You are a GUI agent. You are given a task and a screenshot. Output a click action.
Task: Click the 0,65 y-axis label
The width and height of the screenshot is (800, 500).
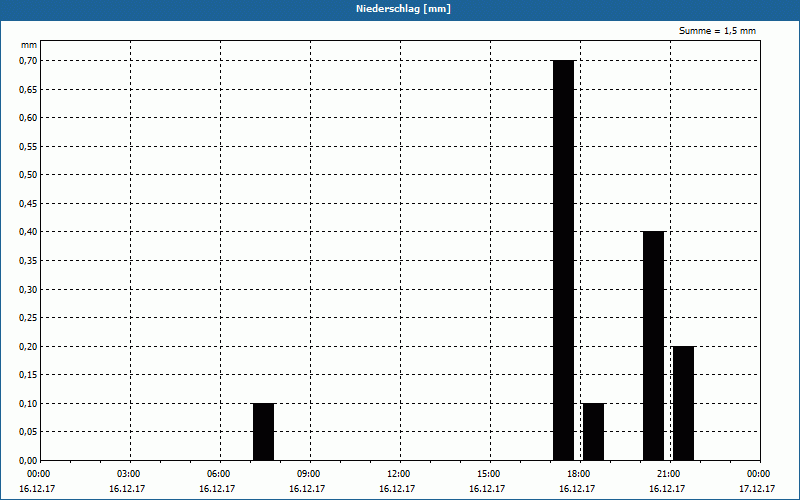click(x=28, y=89)
